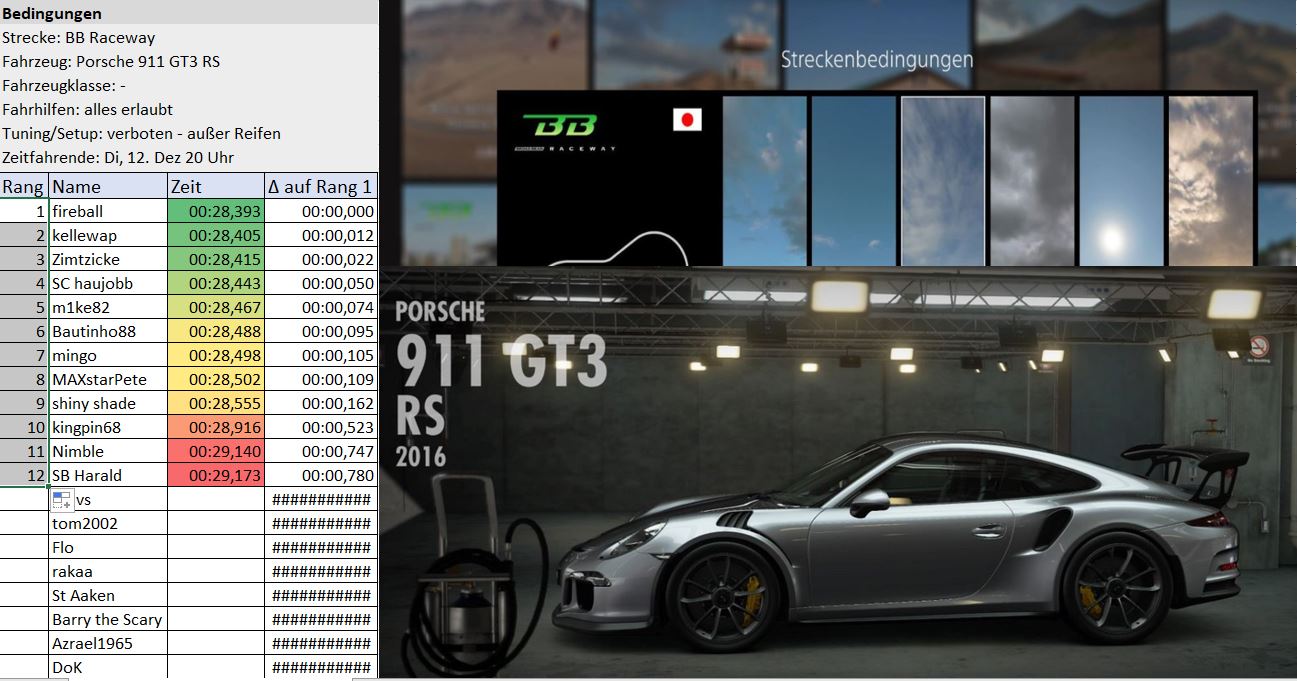
Task: Select the mingo name cell
Action: (108, 355)
